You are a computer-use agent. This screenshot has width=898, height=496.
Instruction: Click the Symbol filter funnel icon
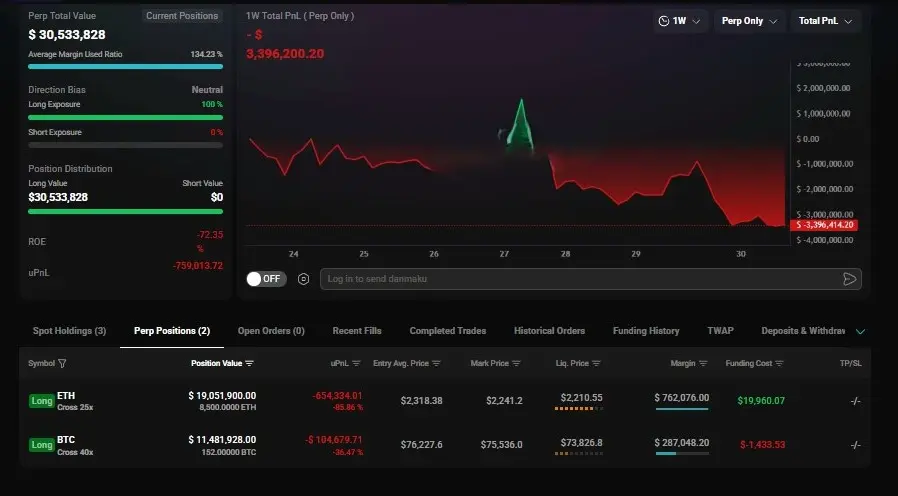62,364
